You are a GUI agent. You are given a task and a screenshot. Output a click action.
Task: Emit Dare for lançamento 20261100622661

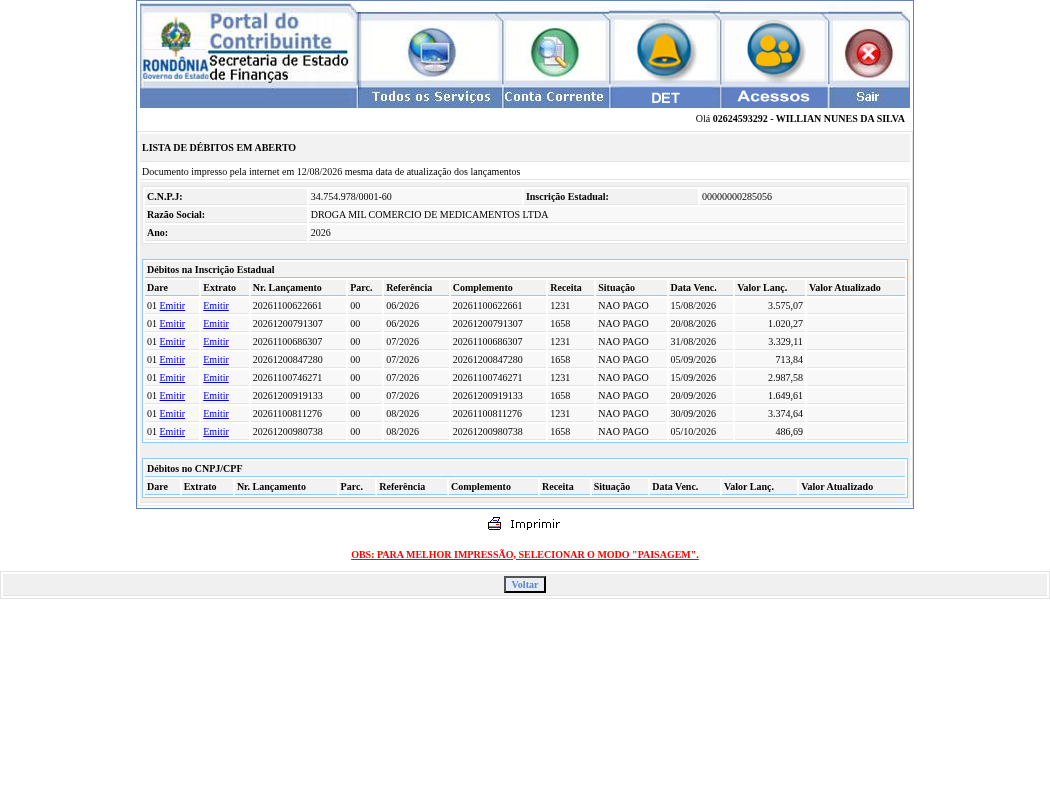pos(172,305)
